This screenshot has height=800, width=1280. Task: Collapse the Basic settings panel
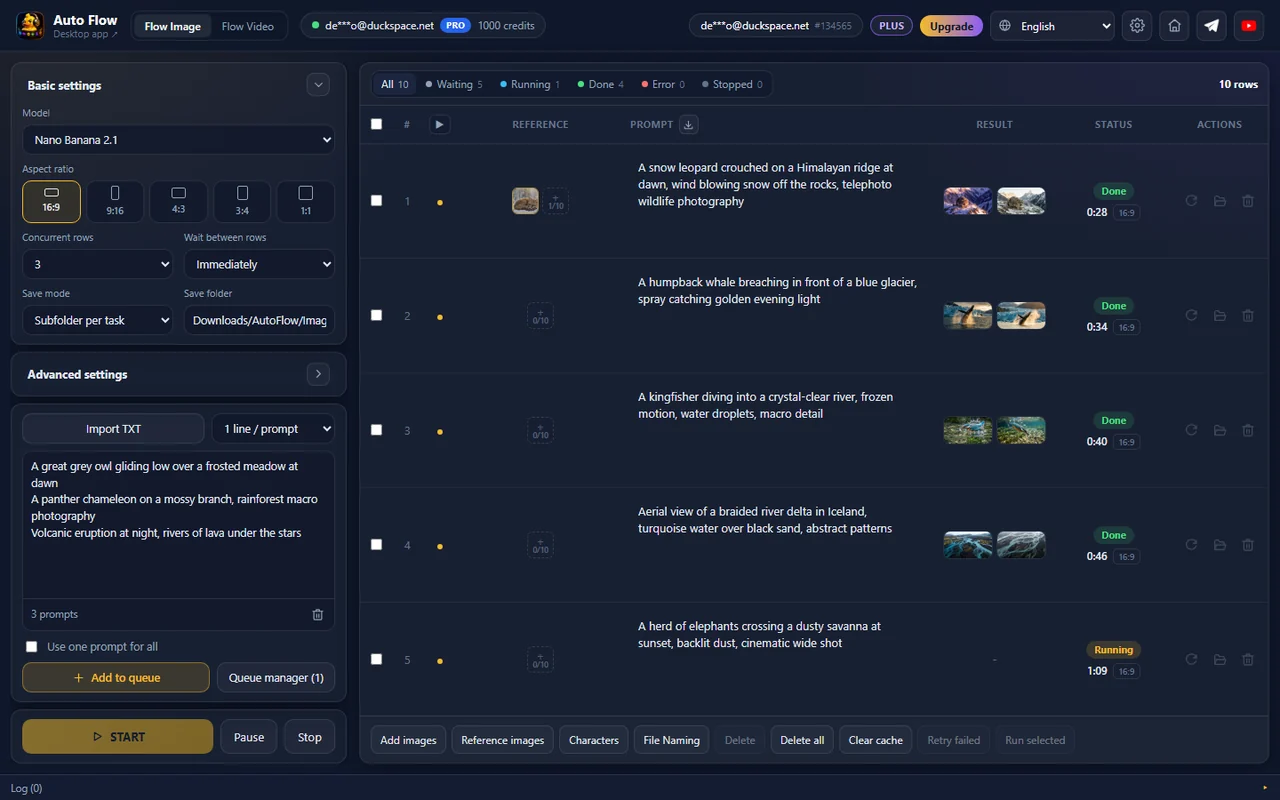(318, 85)
